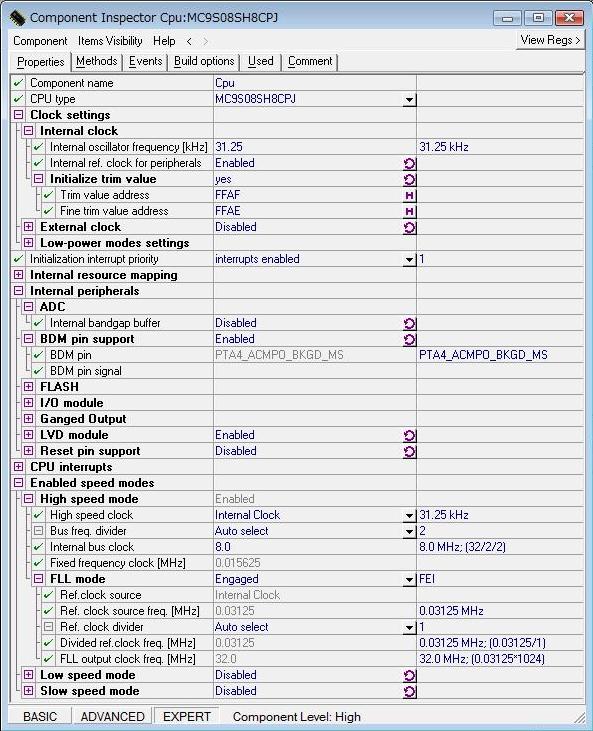Switch to BASIC view level
The image size is (593, 731).
40,717
